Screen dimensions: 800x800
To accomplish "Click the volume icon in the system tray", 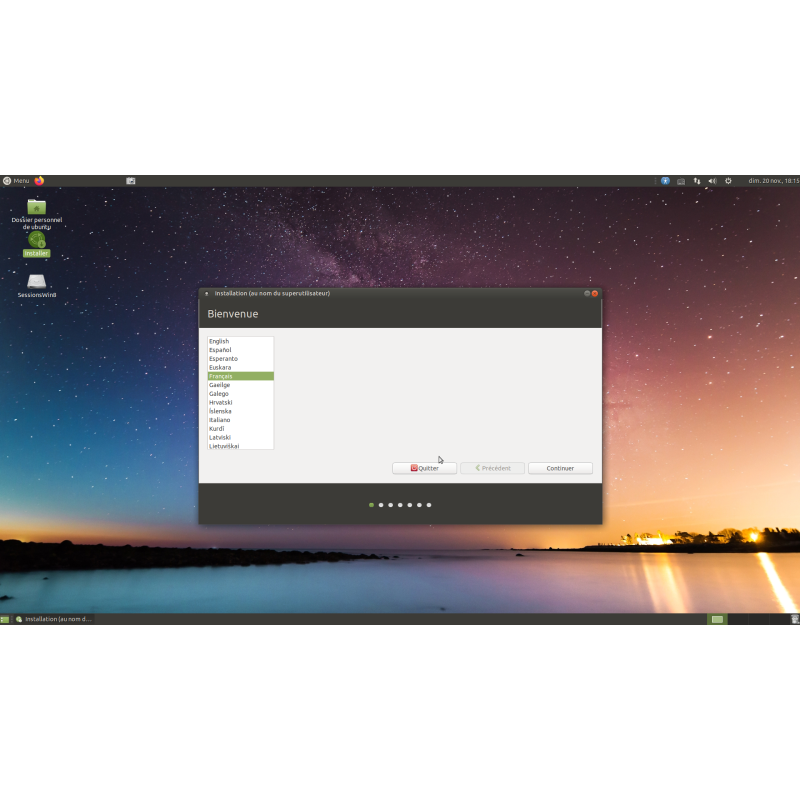I will pyautogui.click(x=712, y=181).
